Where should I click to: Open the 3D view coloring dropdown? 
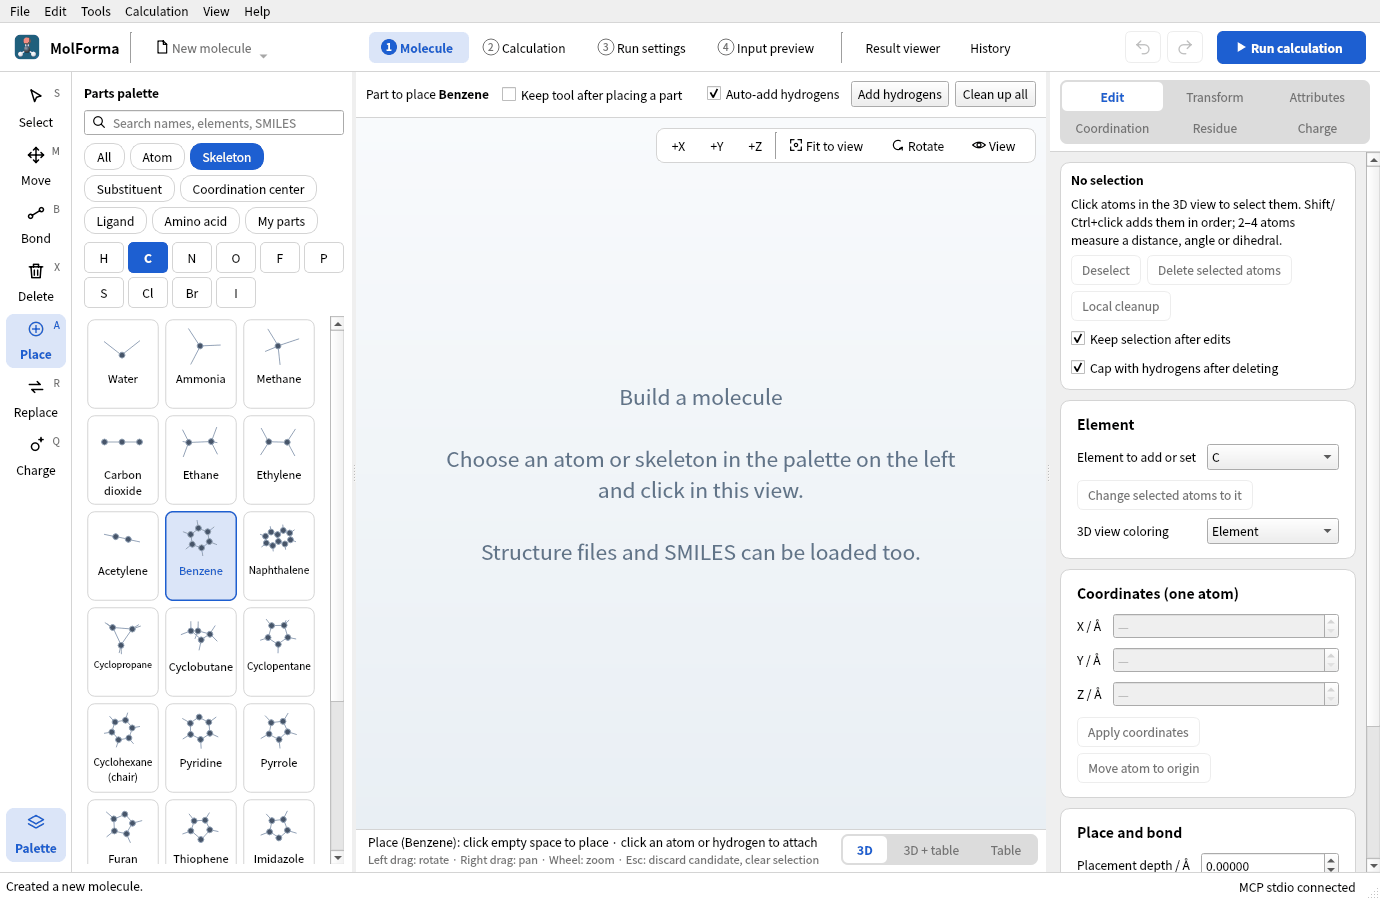[1272, 531]
